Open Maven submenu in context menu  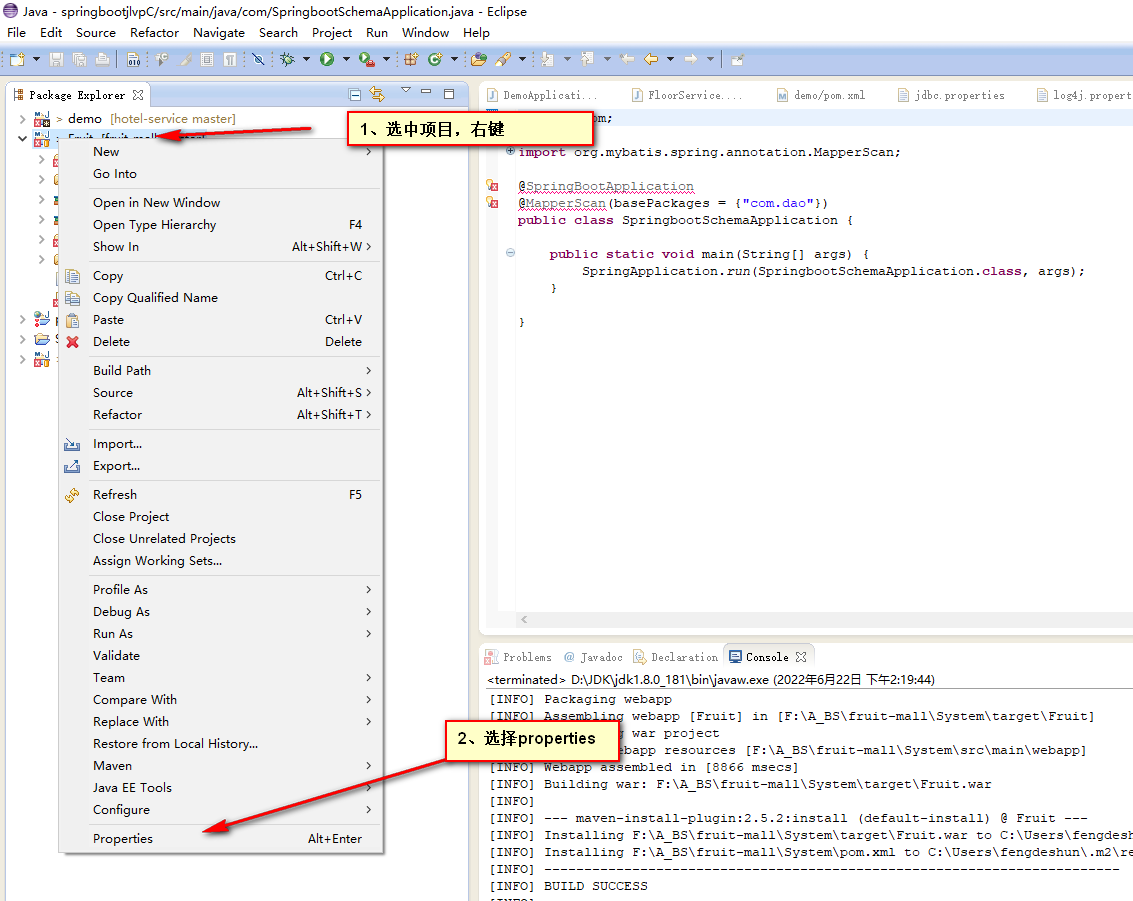coord(221,766)
